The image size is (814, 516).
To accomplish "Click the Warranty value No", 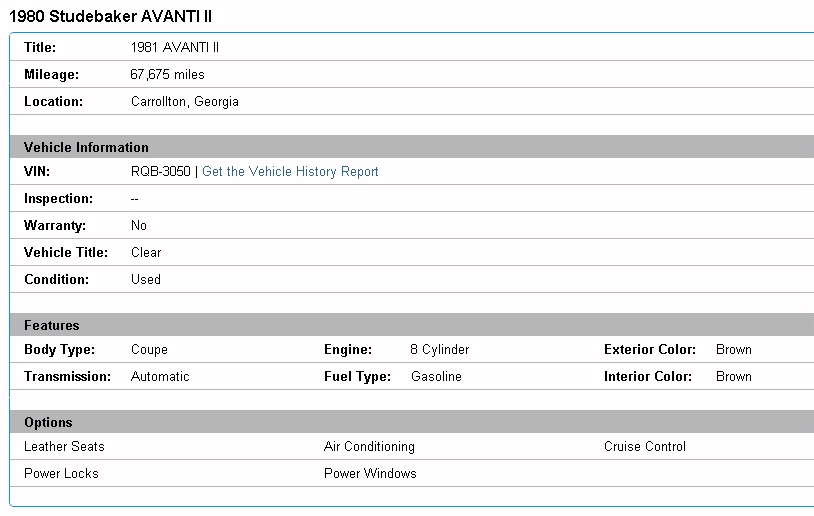I will (x=139, y=226).
